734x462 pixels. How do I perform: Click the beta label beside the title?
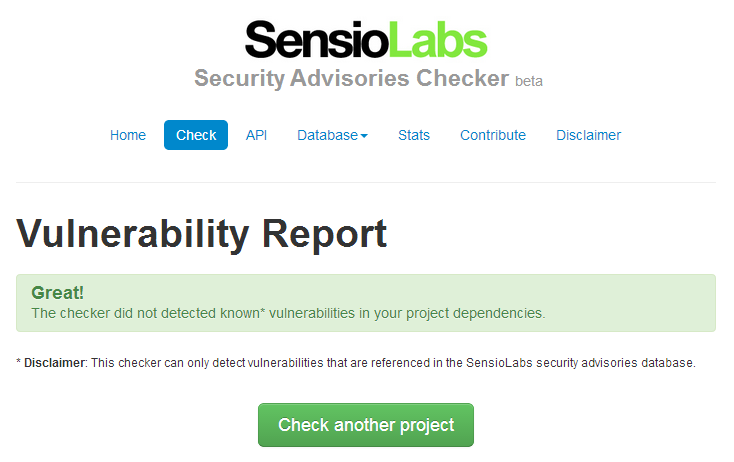pyautogui.click(x=529, y=81)
